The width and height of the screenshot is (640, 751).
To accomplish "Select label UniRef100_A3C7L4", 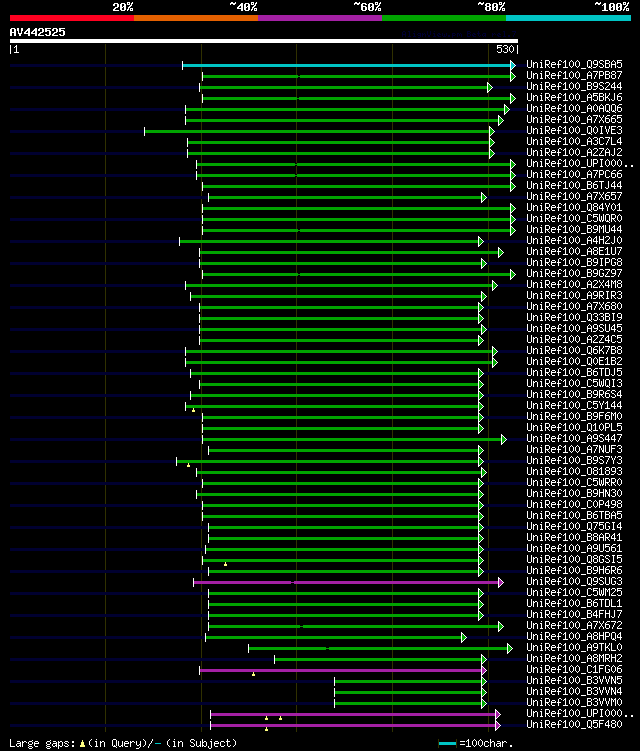I will [574, 141].
